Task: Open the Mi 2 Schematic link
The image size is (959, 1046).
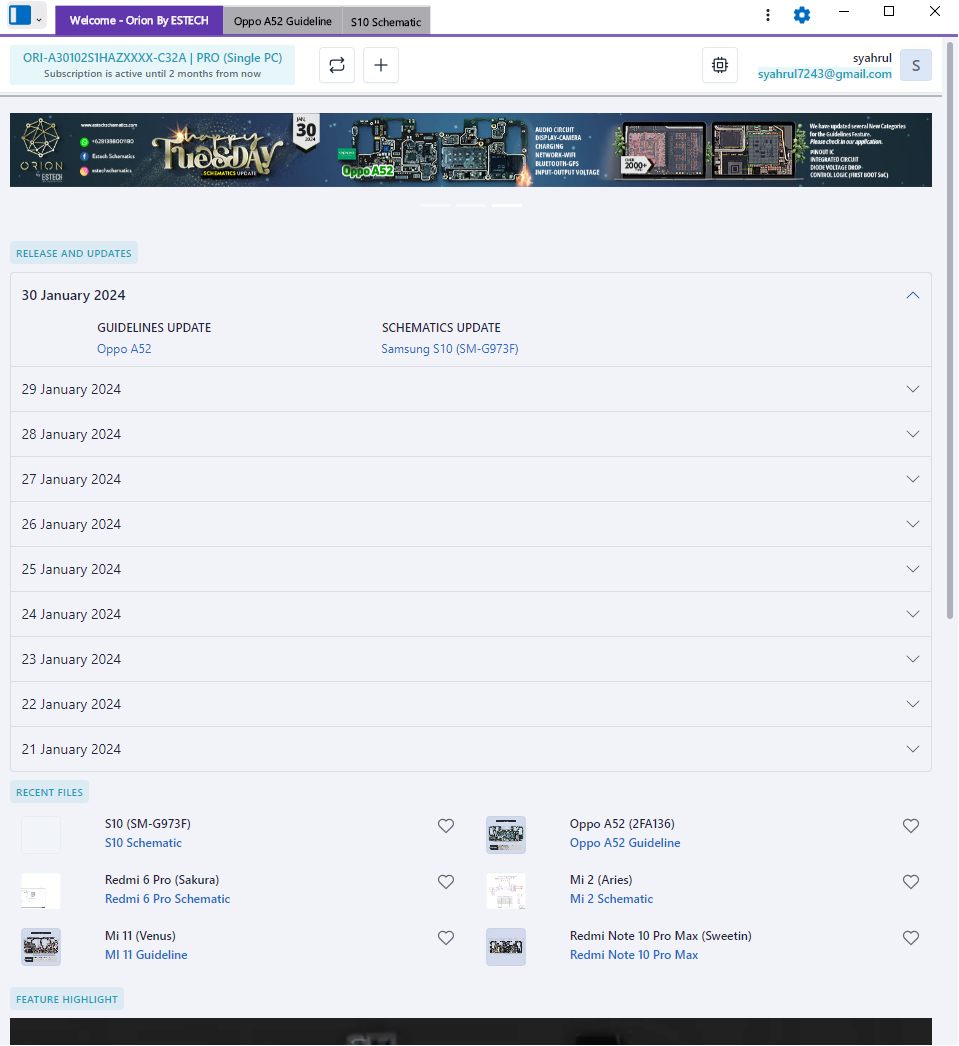Action: [611, 899]
